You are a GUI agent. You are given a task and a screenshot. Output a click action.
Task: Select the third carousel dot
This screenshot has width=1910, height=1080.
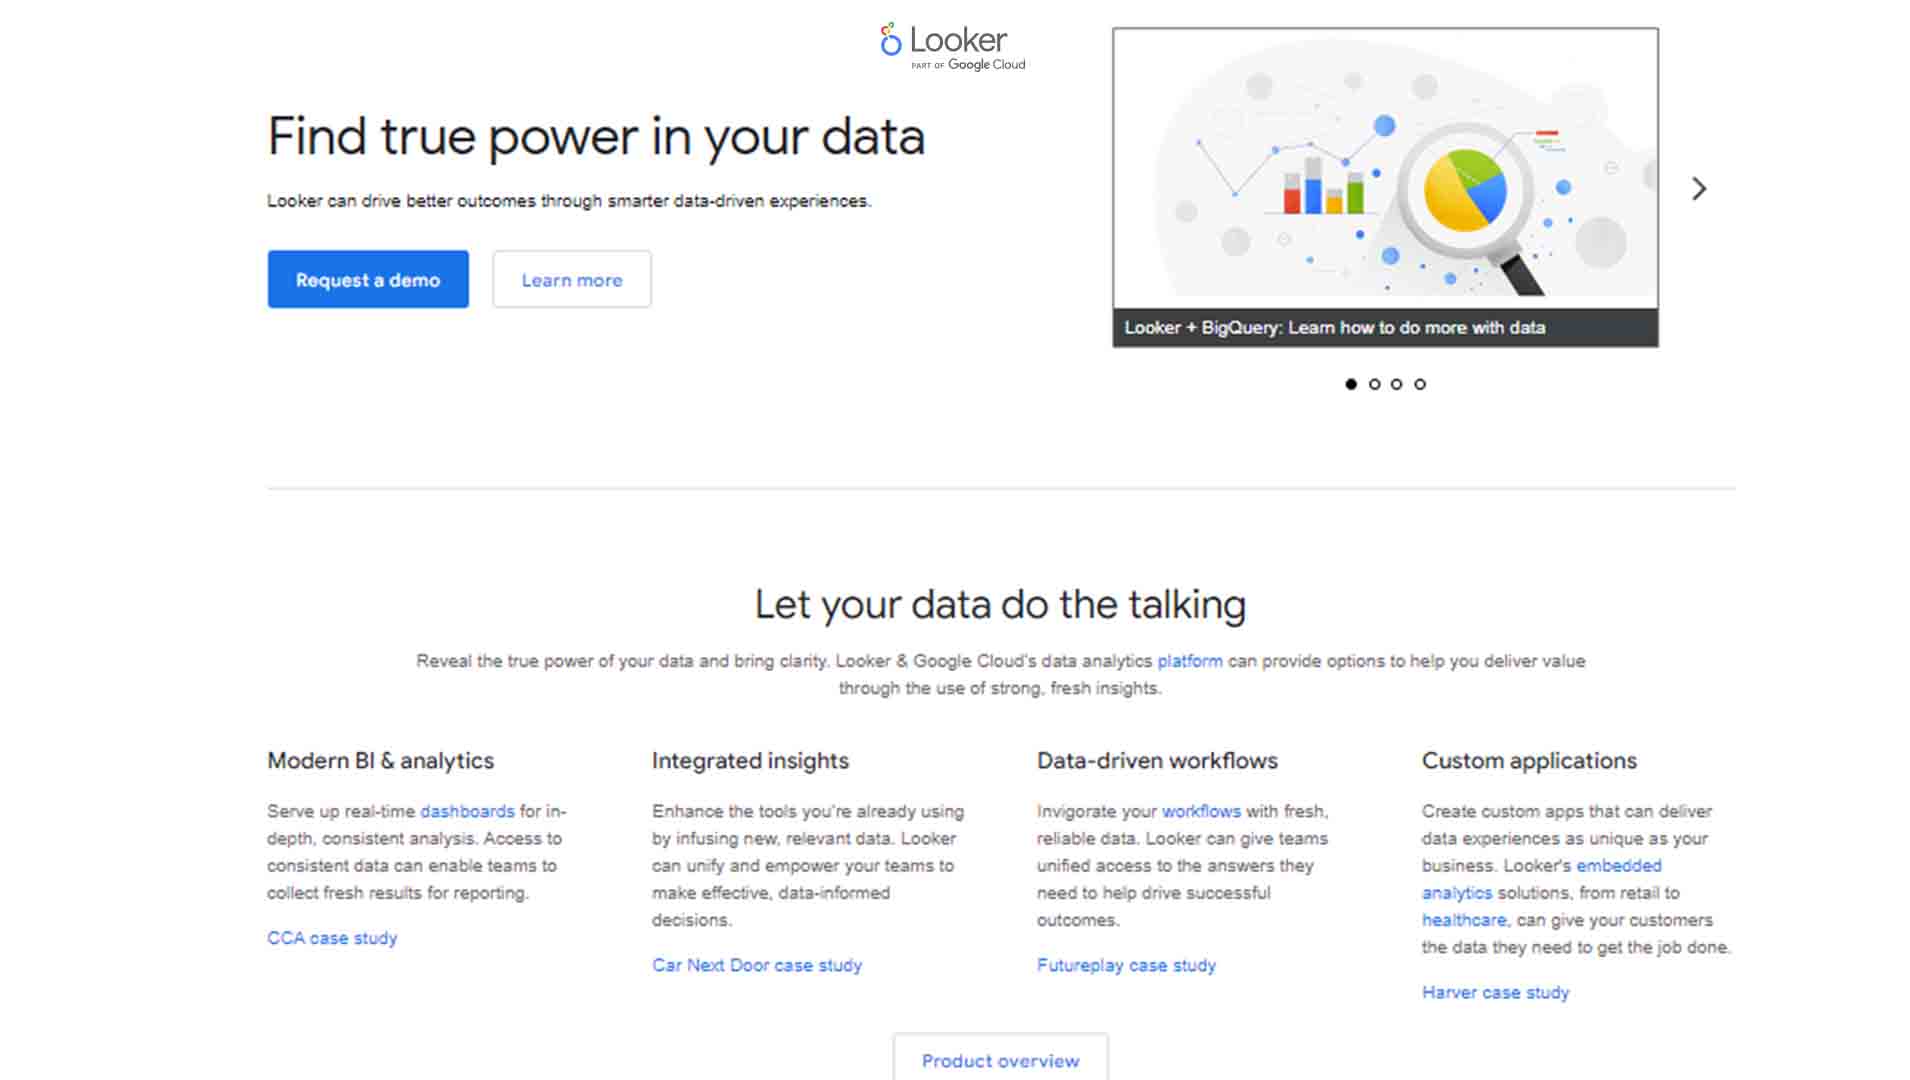pos(1397,384)
